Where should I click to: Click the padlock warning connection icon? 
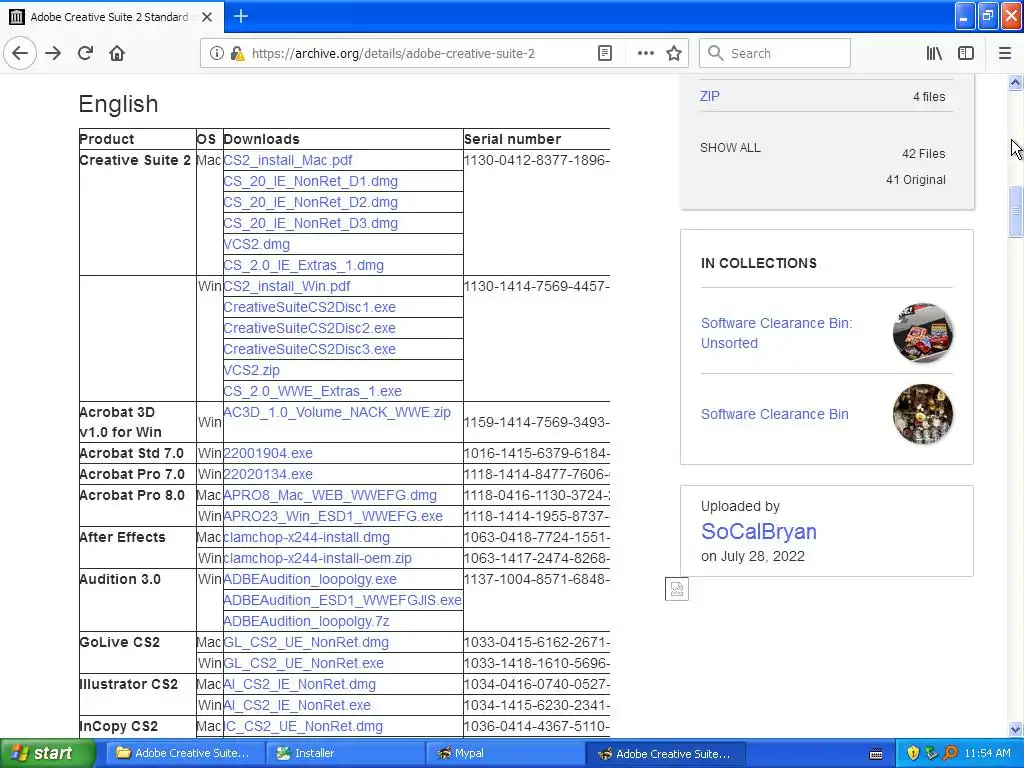click(x=238, y=54)
